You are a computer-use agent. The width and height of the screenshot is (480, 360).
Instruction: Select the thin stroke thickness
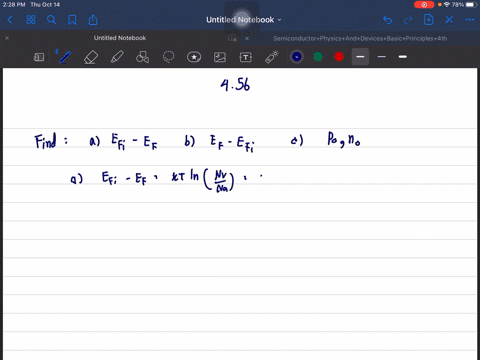click(x=382, y=57)
